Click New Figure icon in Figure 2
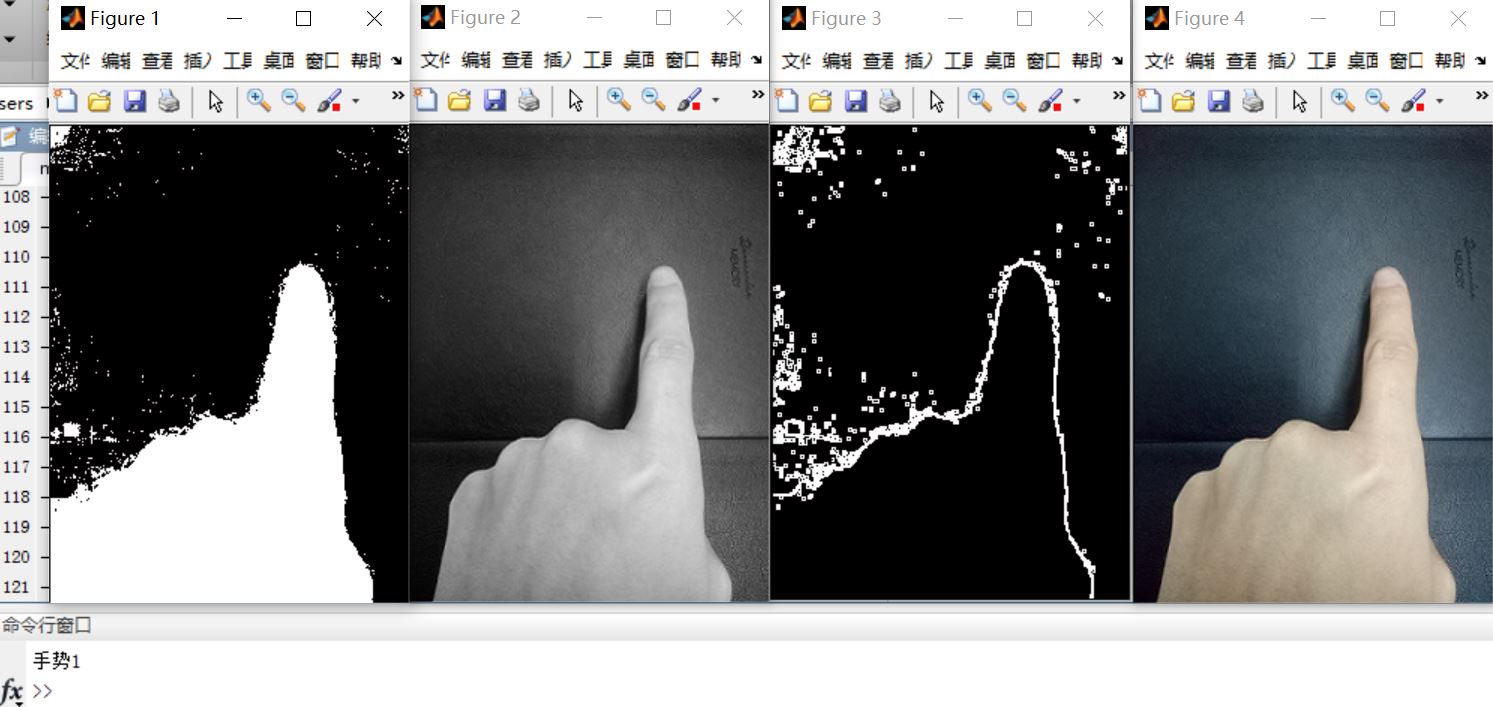 coord(426,100)
